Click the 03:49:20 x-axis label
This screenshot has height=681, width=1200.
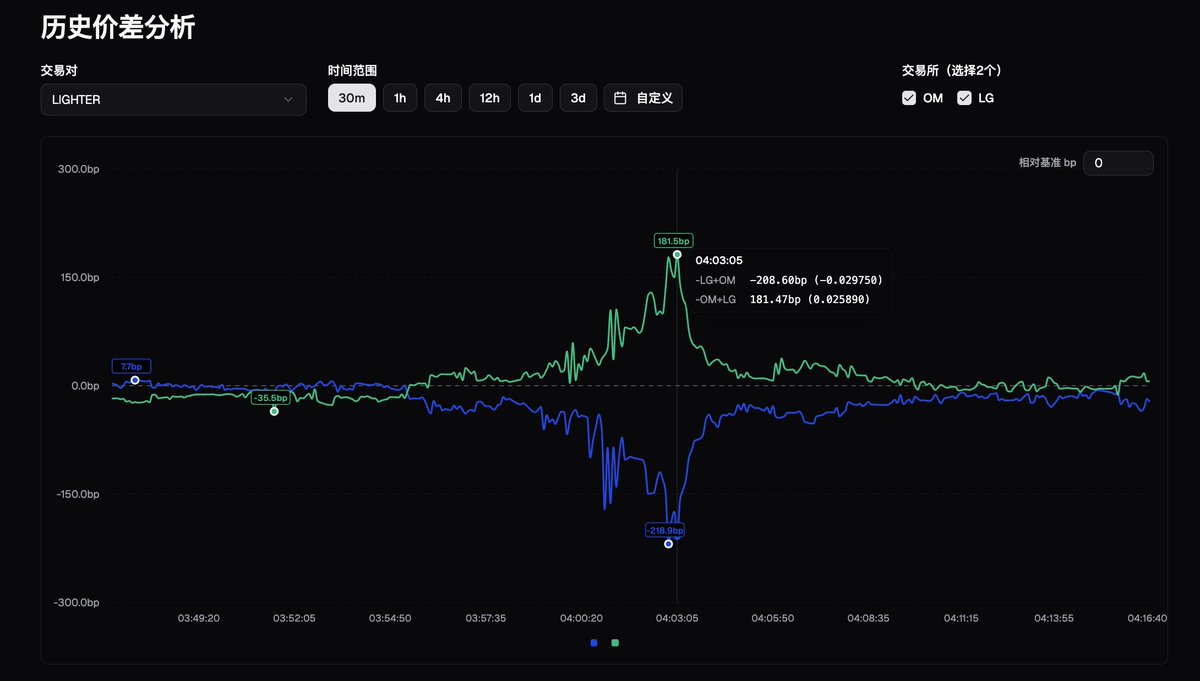pyautogui.click(x=199, y=619)
